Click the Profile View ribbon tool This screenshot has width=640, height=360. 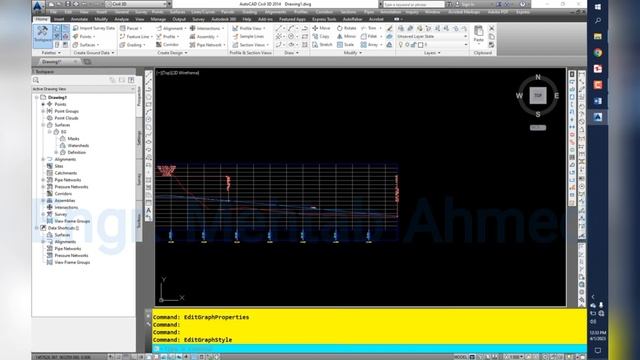[x=249, y=28]
